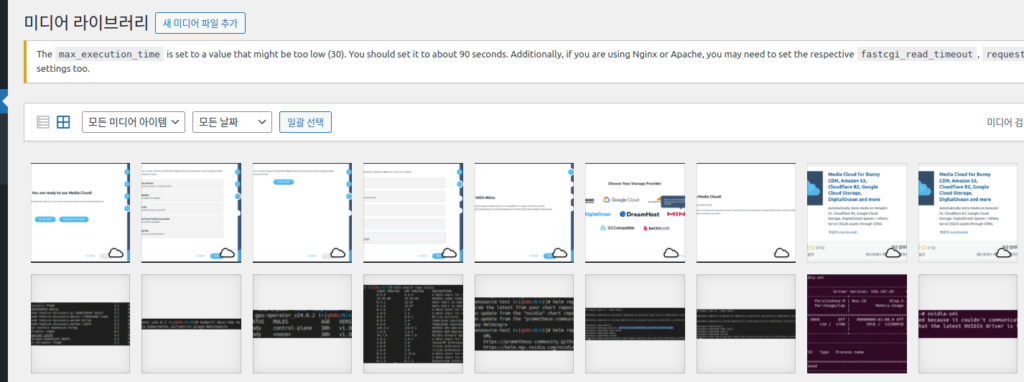Open the tall helm search repo nvidia table thumbnail
This screenshot has width=1024, height=382.
(413, 324)
